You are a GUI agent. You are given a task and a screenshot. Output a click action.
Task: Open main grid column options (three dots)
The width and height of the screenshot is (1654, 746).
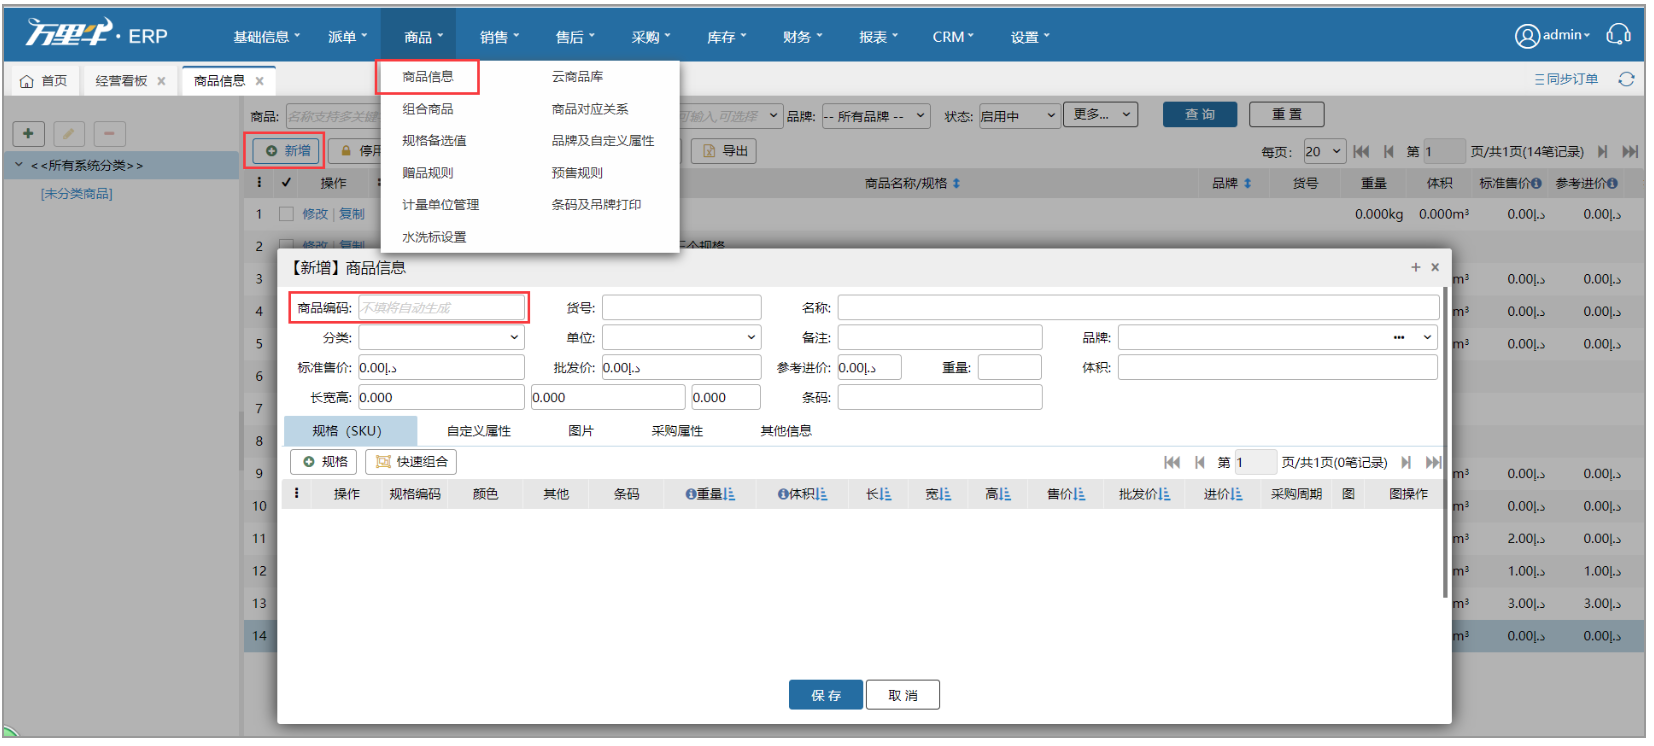click(259, 182)
